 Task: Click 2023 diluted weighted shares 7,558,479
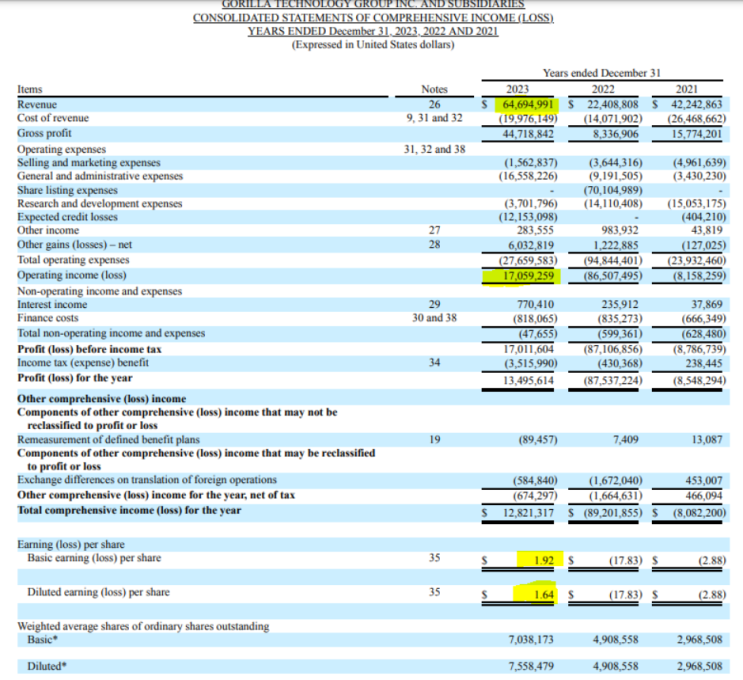click(x=531, y=666)
